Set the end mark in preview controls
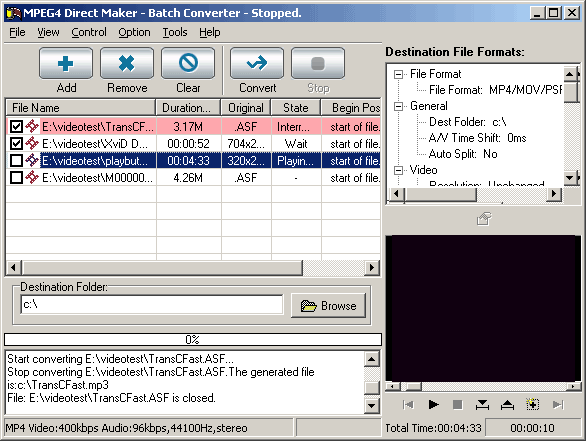 click(507, 404)
